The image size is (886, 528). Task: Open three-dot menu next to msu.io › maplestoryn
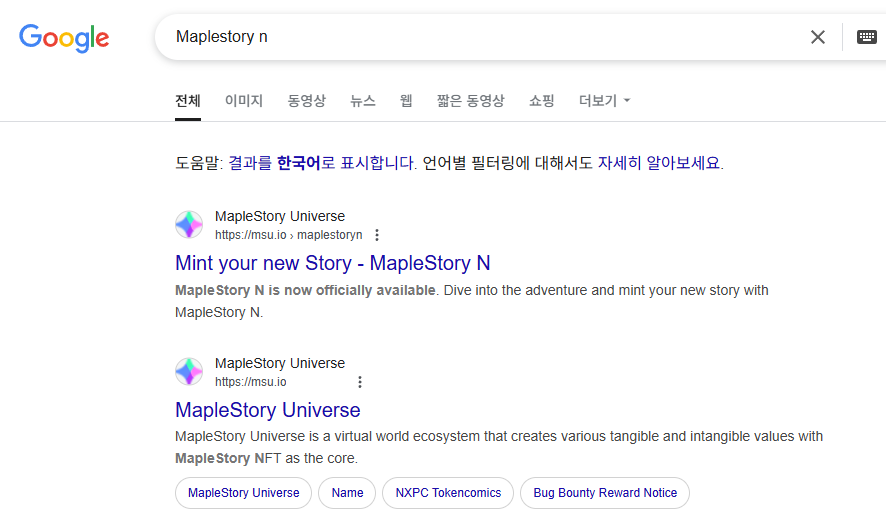pos(377,235)
